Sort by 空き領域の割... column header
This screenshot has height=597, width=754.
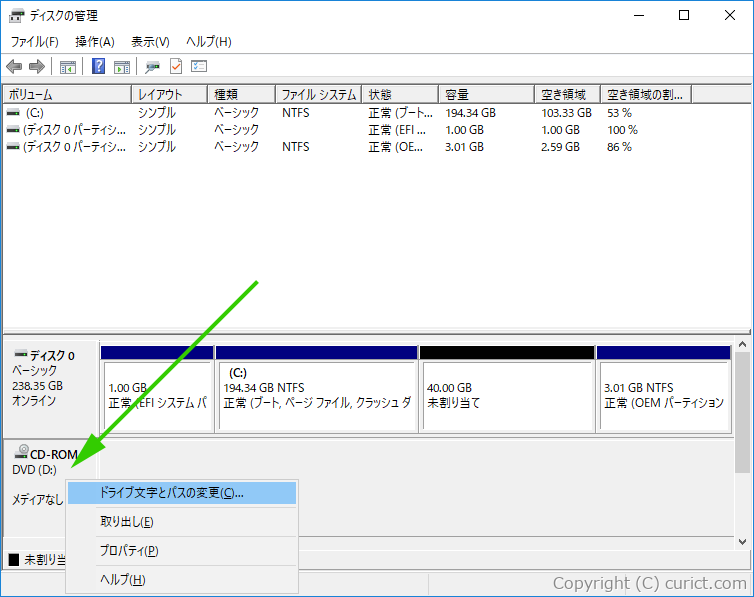646,95
